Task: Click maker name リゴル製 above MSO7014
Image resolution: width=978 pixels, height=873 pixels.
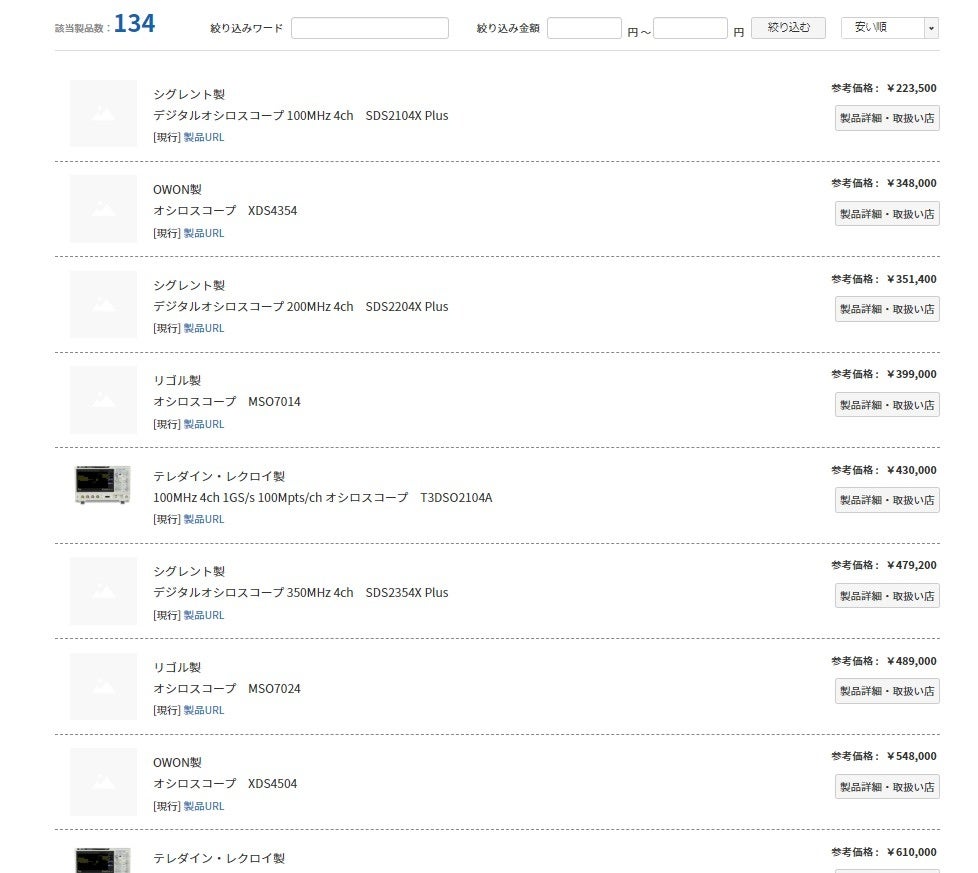Action: (x=177, y=380)
